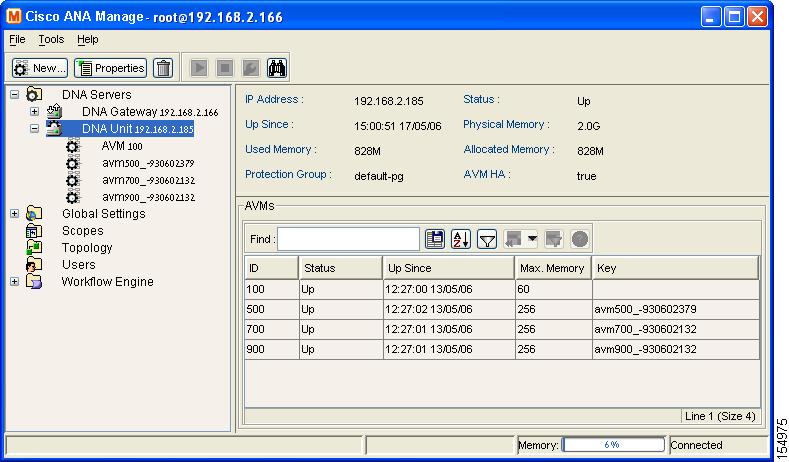Click the Global Settings folder icon

[34, 213]
